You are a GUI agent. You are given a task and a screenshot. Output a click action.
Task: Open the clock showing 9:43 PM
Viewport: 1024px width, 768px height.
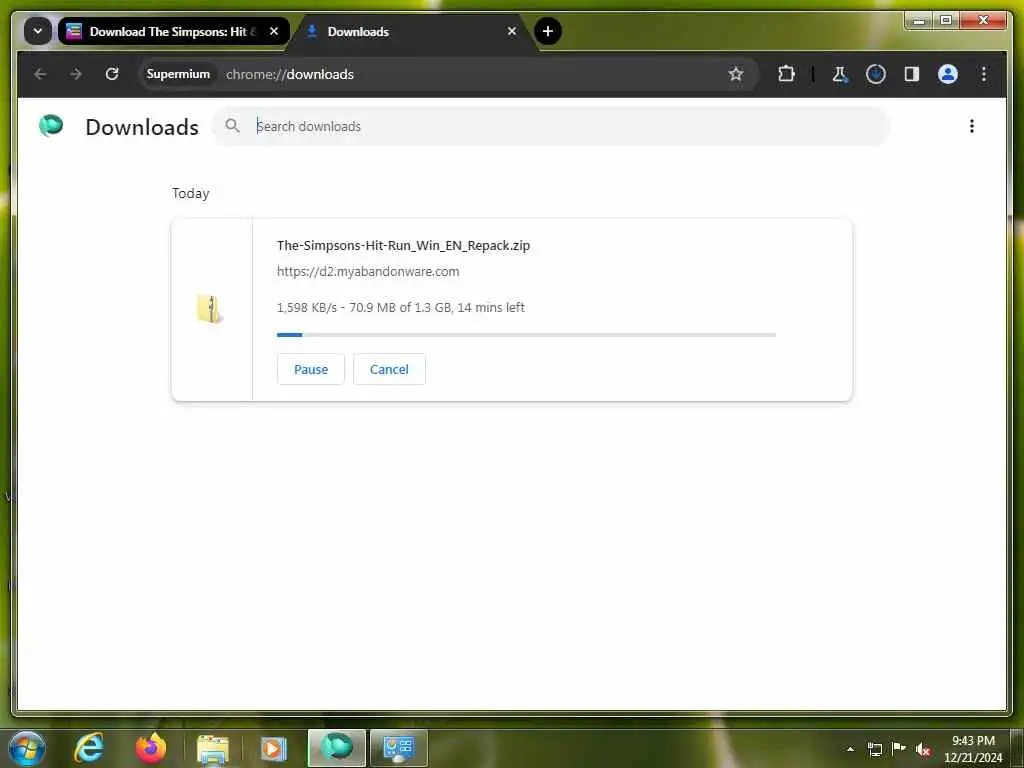click(973, 749)
